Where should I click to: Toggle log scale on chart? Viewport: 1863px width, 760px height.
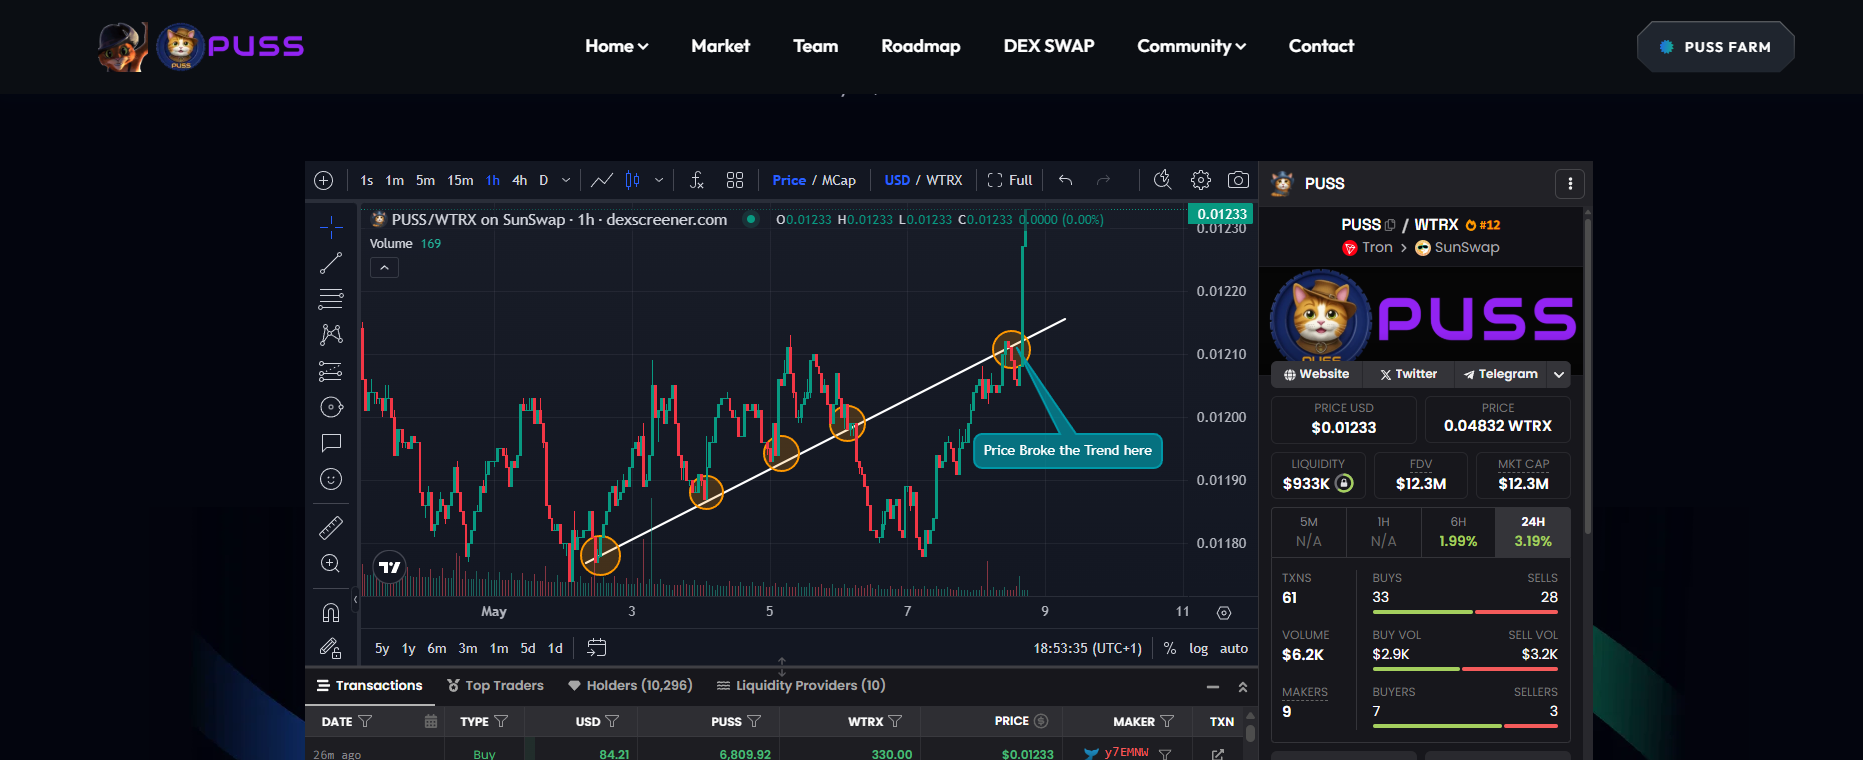pyautogui.click(x=1198, y=648)
